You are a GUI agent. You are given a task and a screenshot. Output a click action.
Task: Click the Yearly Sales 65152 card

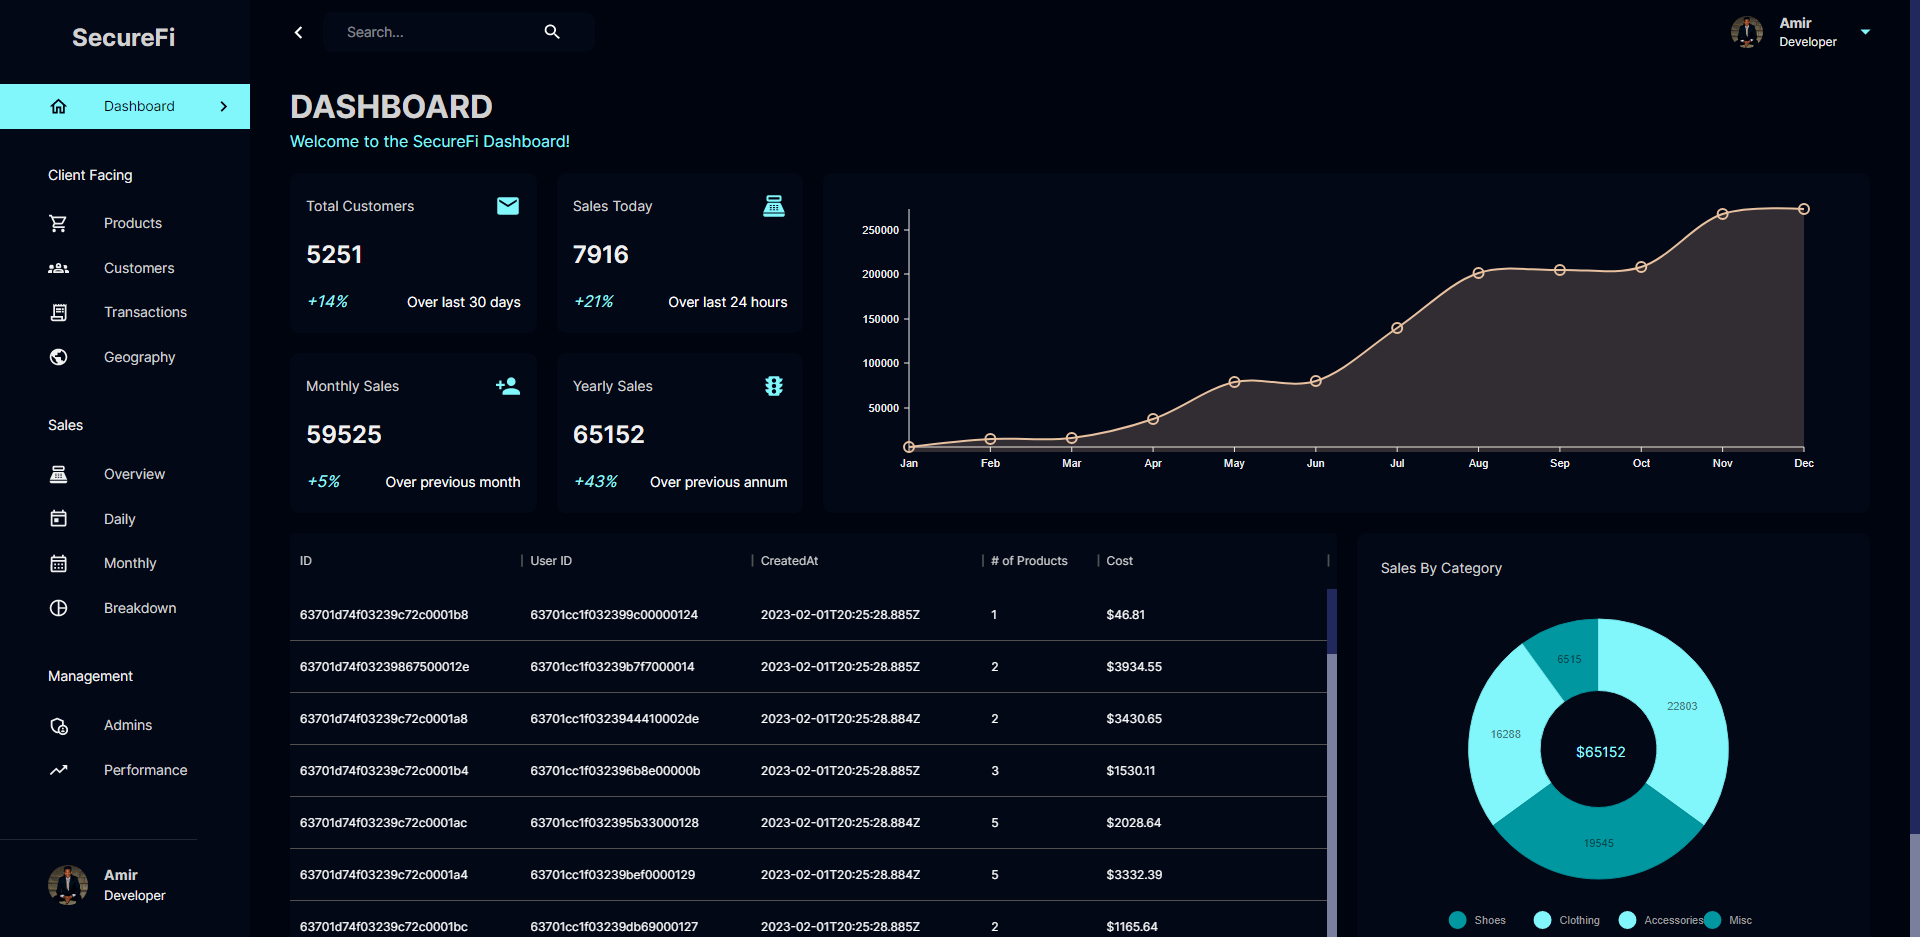(679, 433)
